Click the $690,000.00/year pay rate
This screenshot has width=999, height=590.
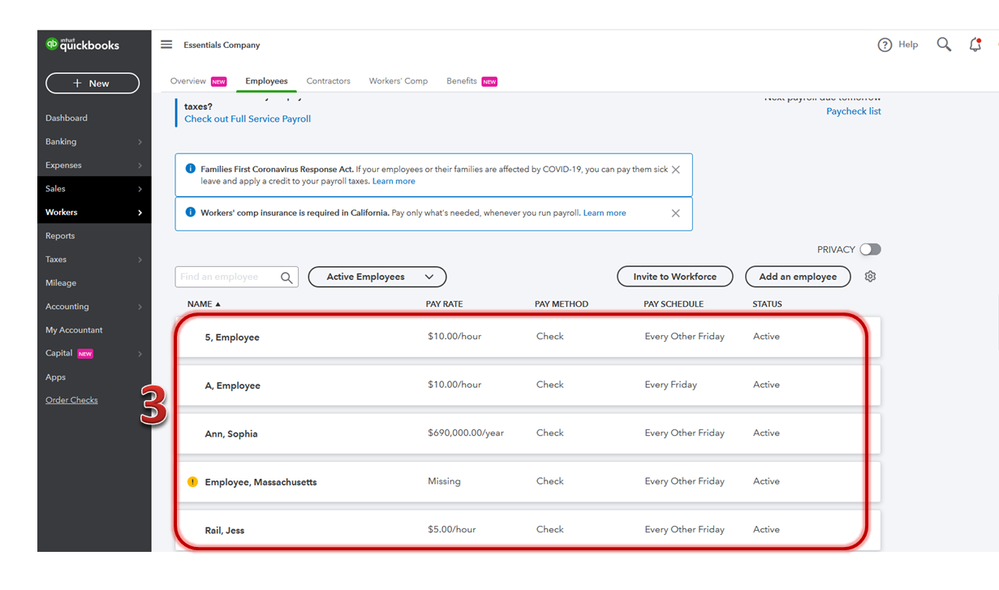(466, 433)
